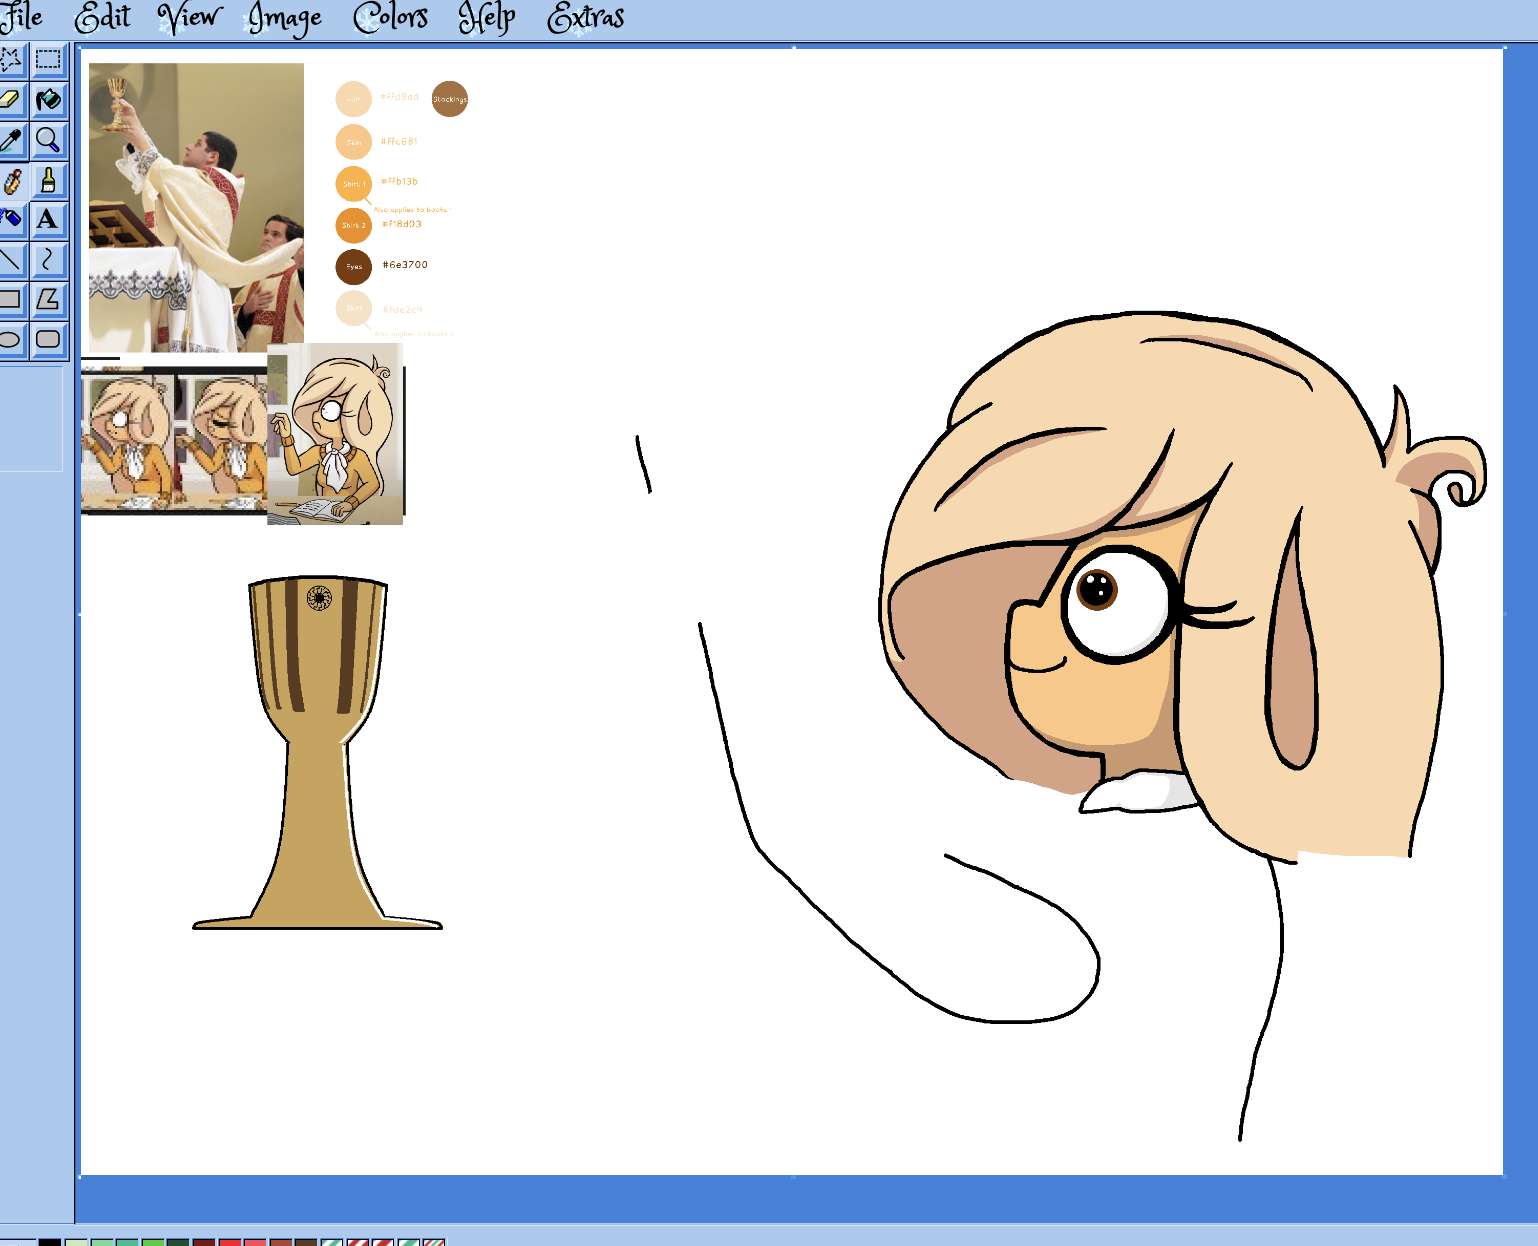Select the Rounded Rectangle tool

click(48, 339)
